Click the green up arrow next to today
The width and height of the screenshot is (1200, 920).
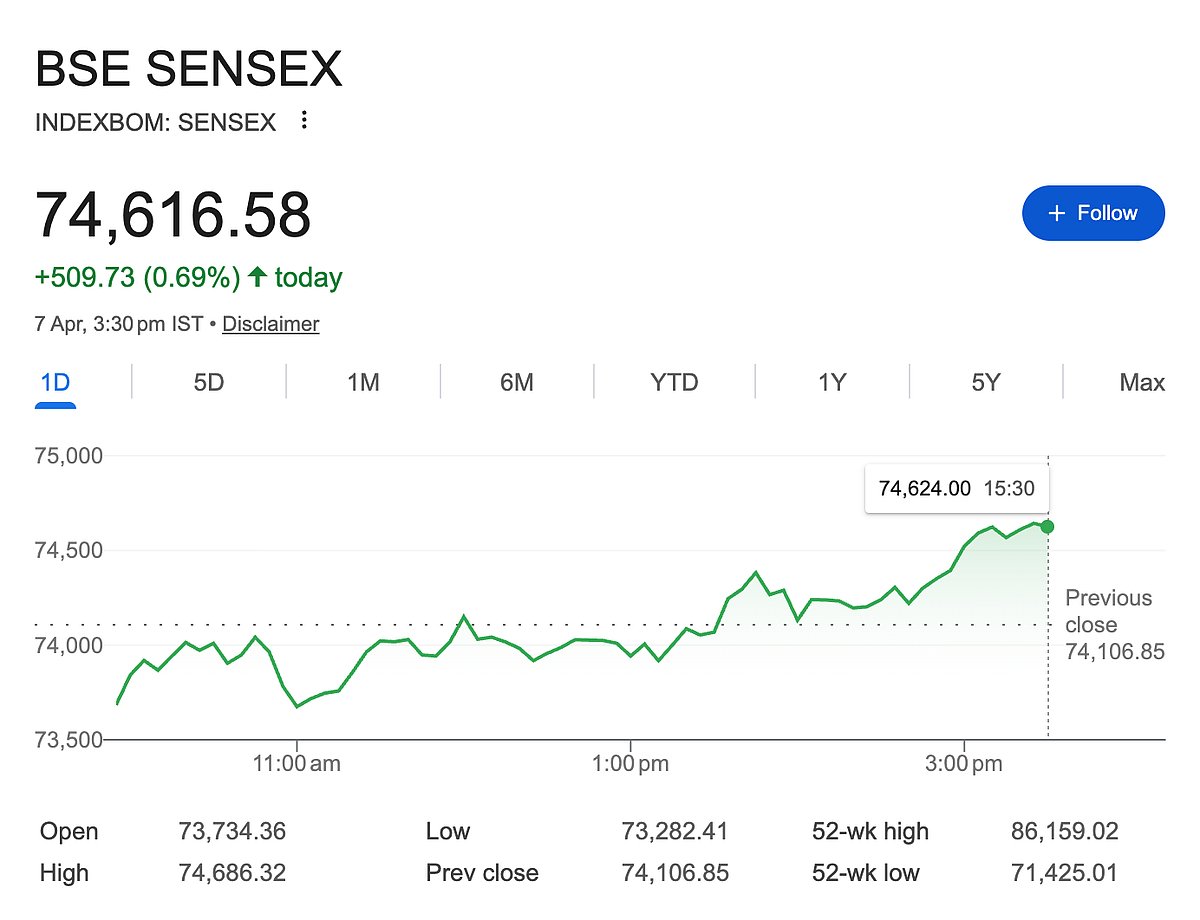[257, 277]
